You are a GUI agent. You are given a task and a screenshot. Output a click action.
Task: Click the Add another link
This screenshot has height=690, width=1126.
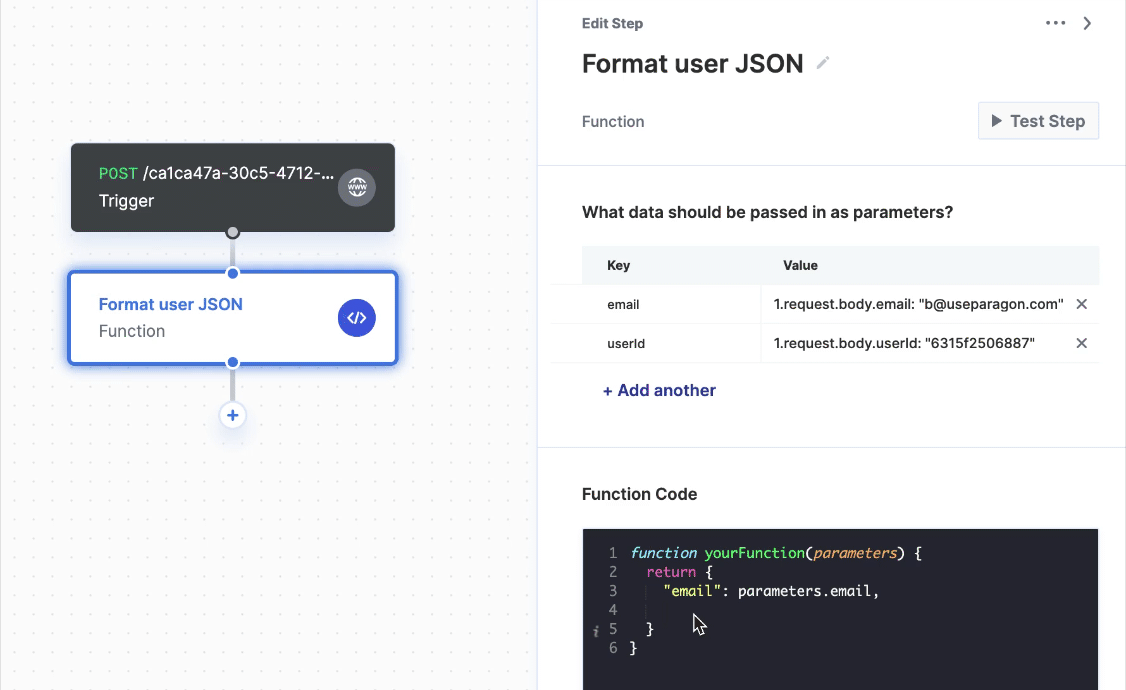(x=659, y=390)
